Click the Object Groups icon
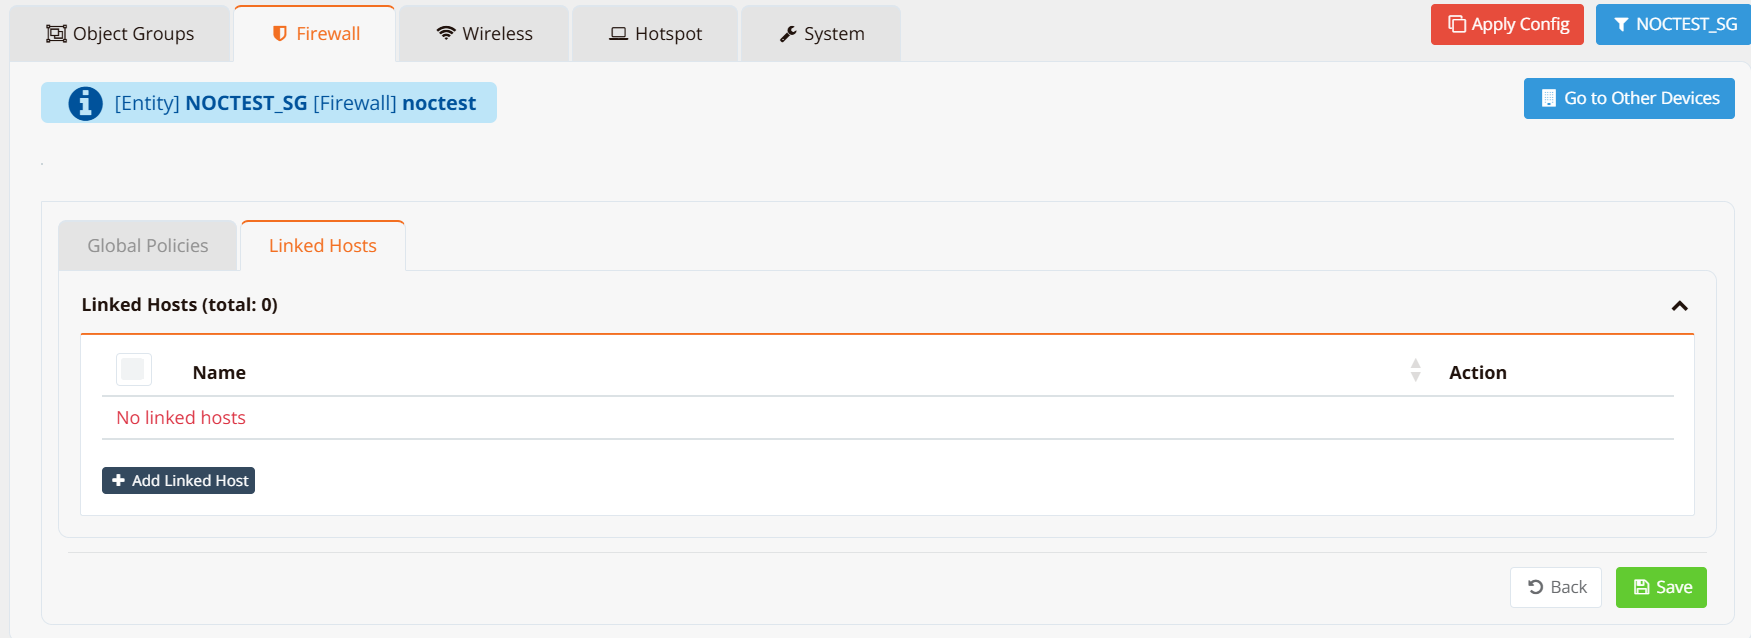This screenshot has width=1751, height=638. pos(56,34)
